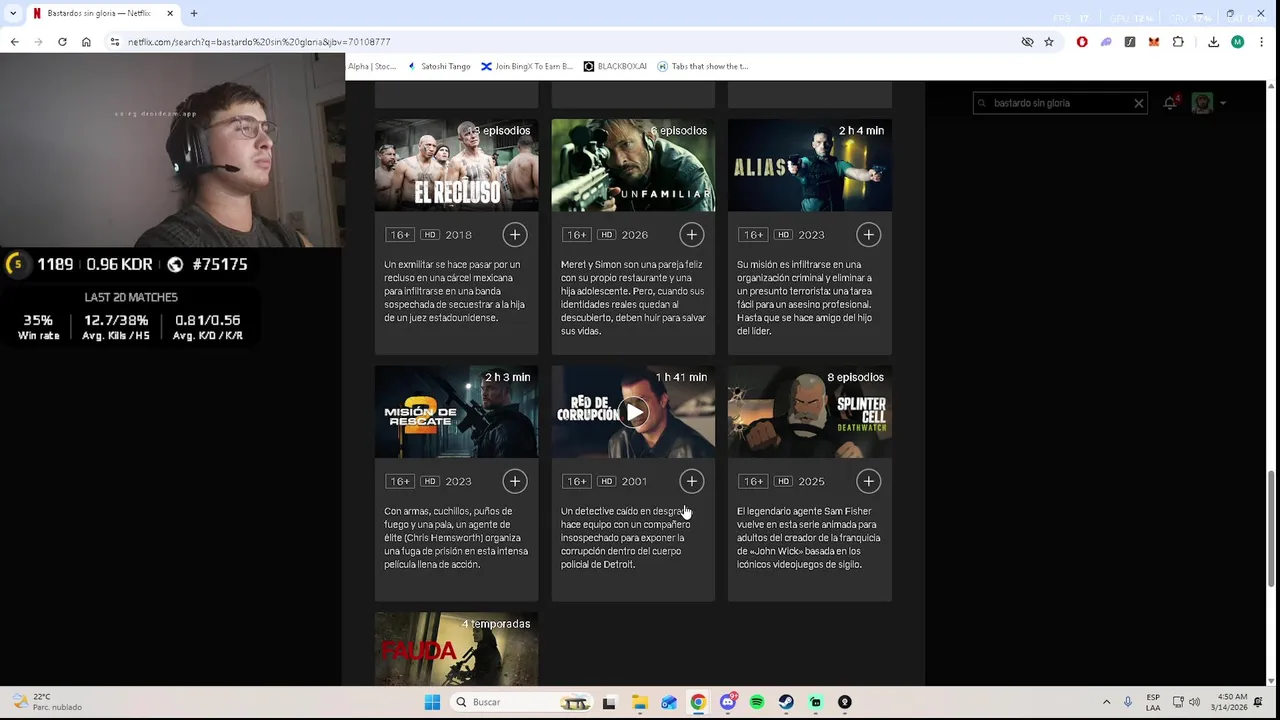Open the purple ghost extension
Viewport: 1280px width, 720px height.
click(1106, 42)
